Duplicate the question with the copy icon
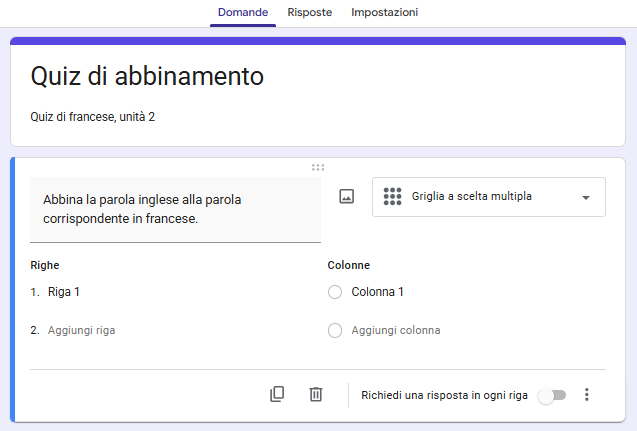637x431 pixels. (277, 394)
